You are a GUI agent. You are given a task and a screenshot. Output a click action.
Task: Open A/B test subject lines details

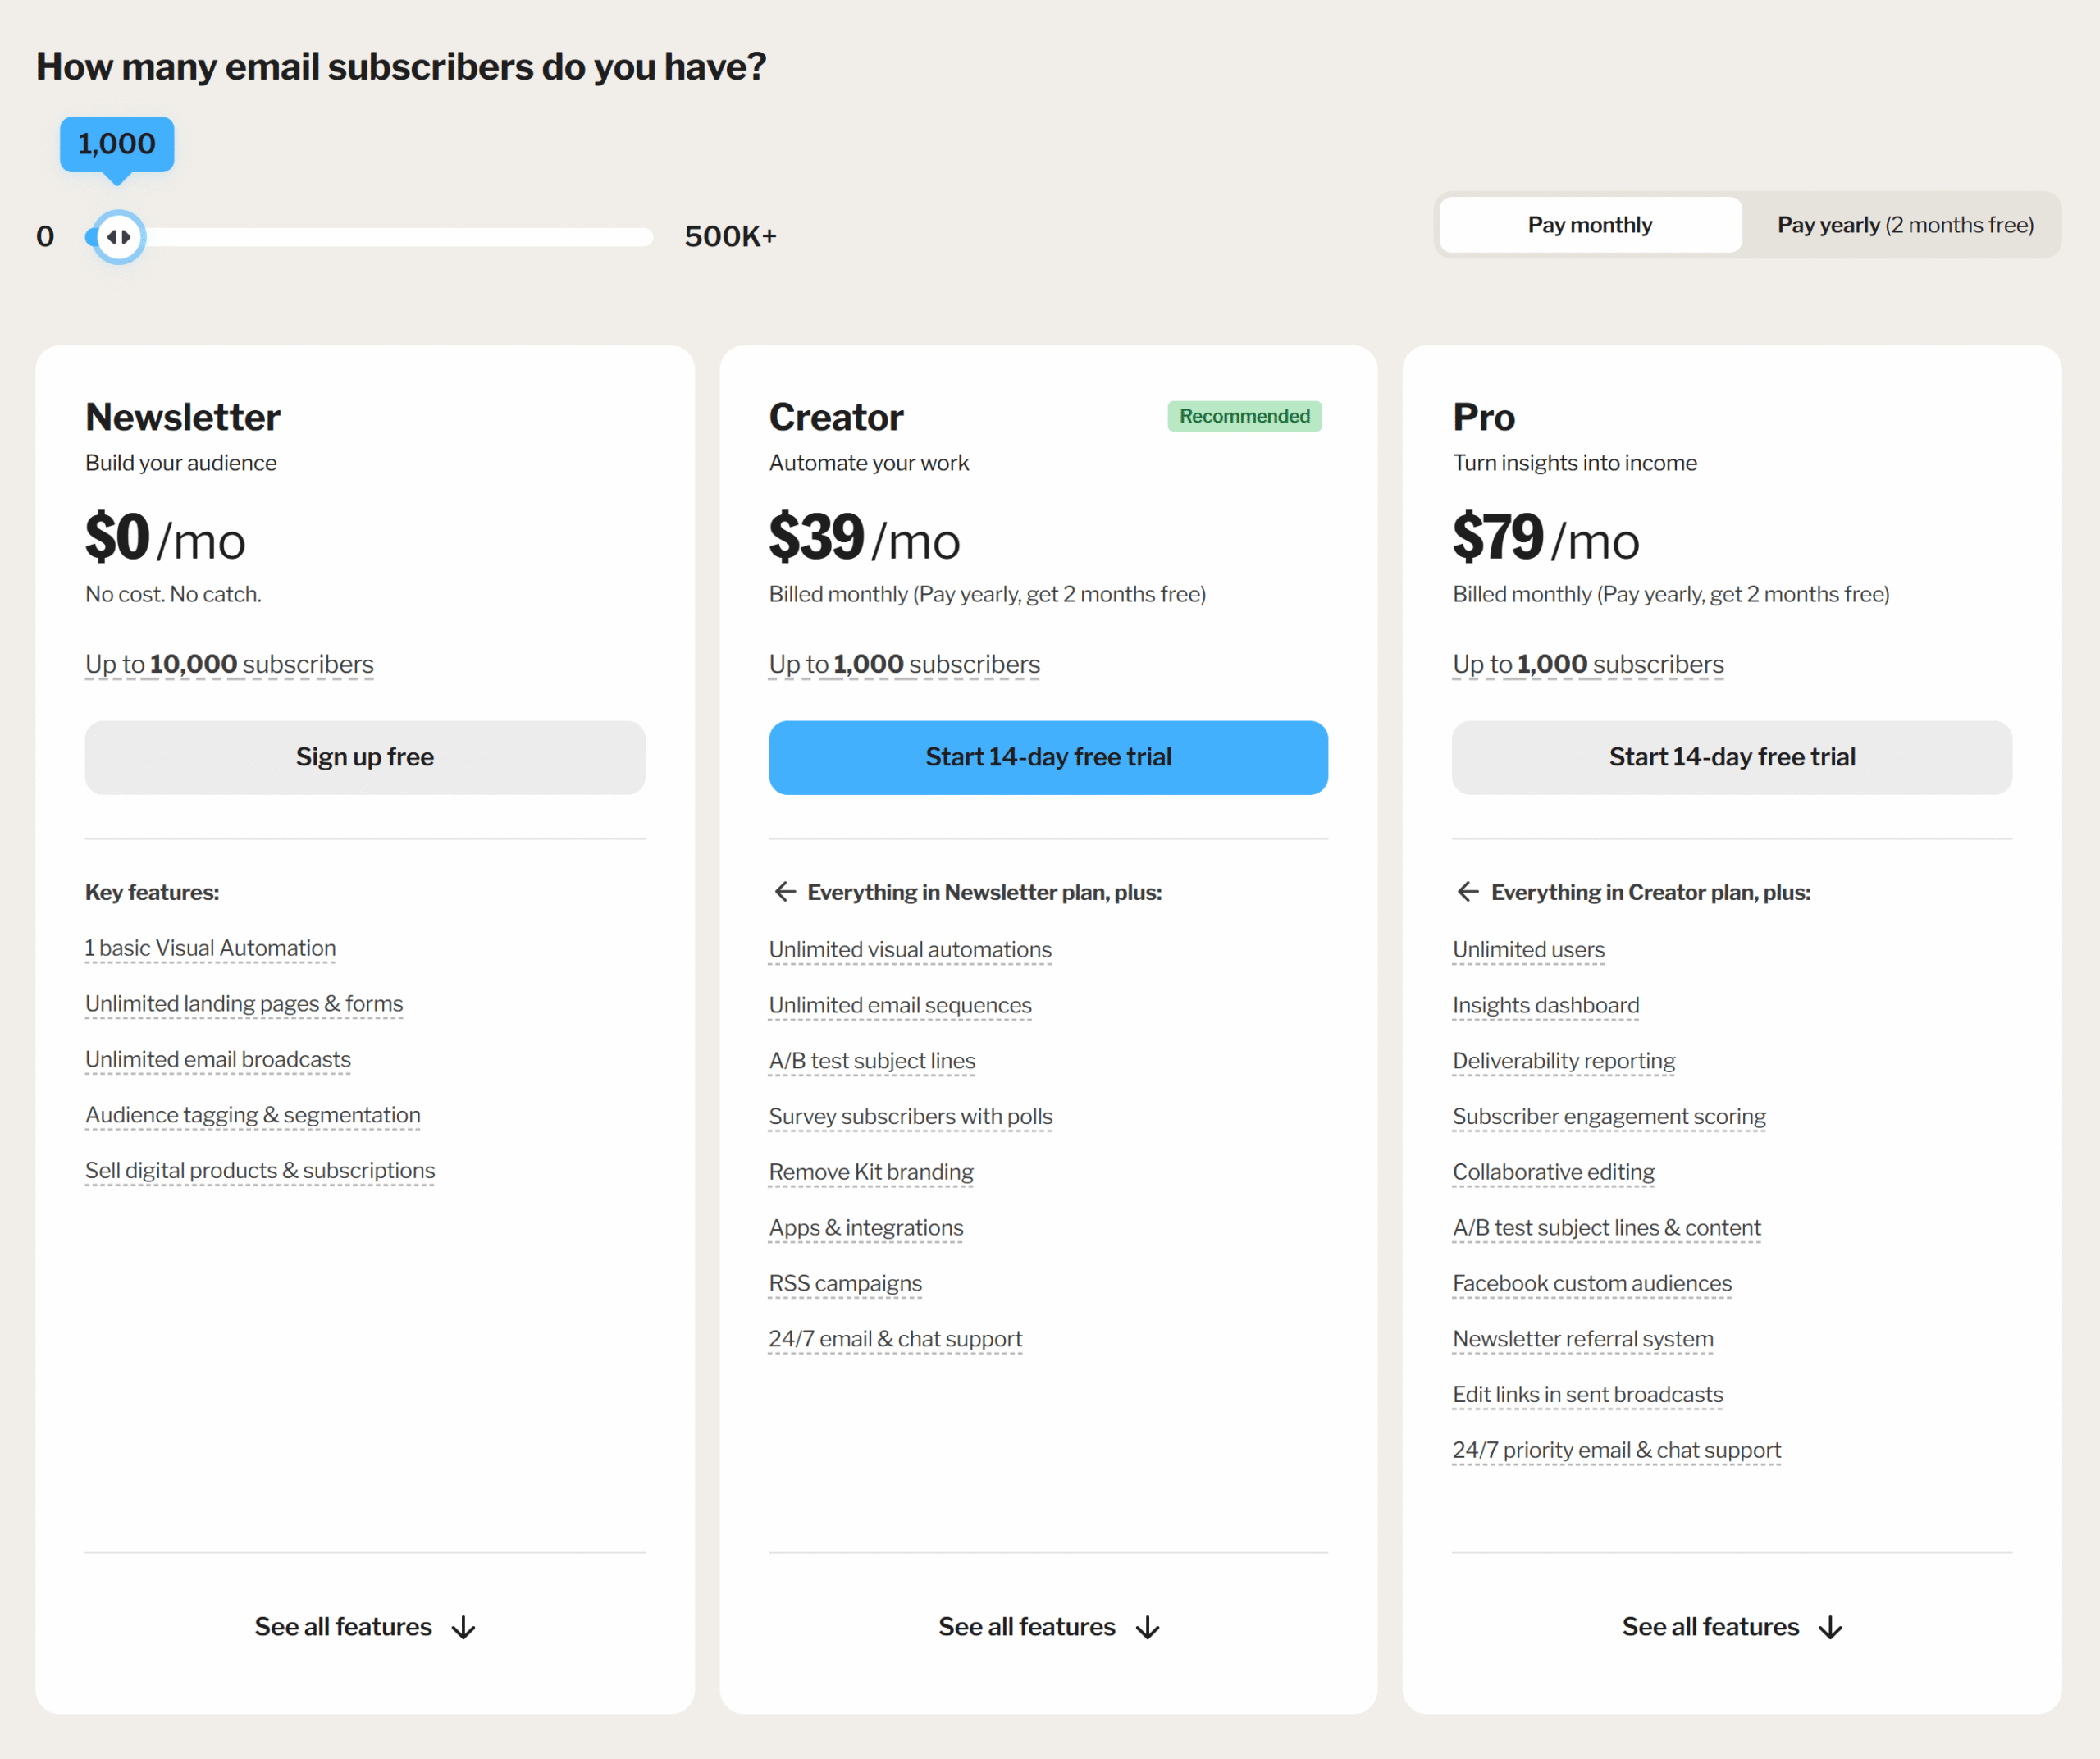(872, 1060)
